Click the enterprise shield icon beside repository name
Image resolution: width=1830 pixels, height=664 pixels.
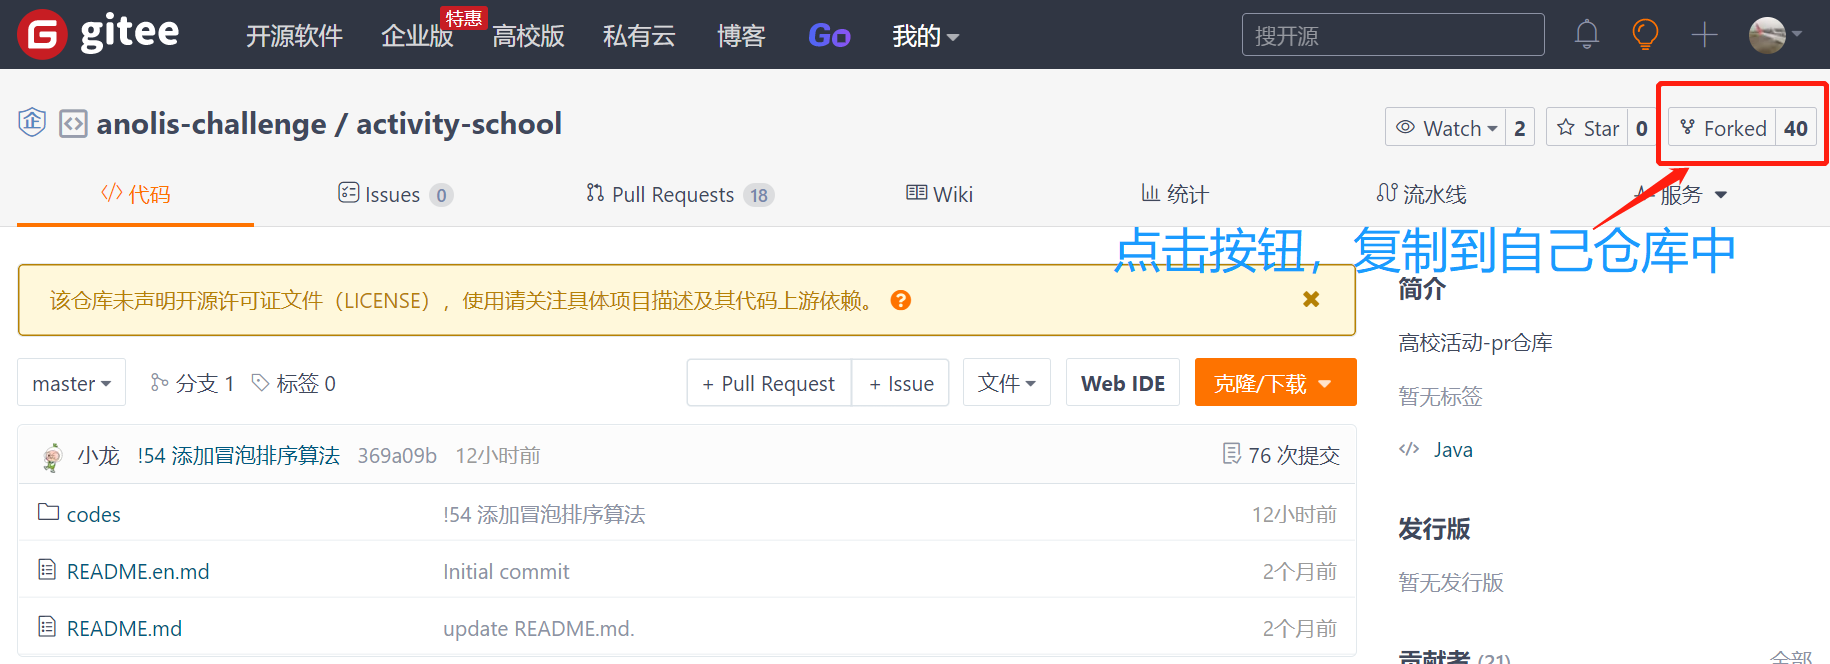point(32,123)
